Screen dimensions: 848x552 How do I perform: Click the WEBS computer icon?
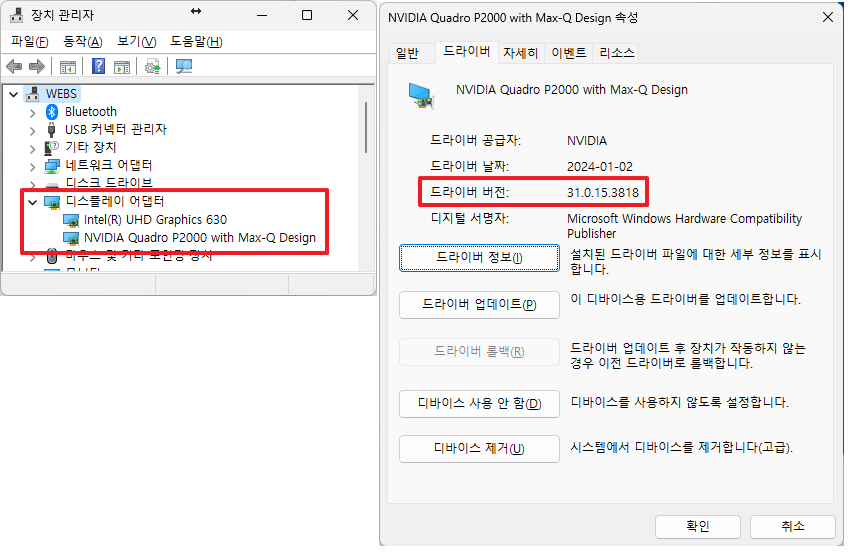(32, 94)
